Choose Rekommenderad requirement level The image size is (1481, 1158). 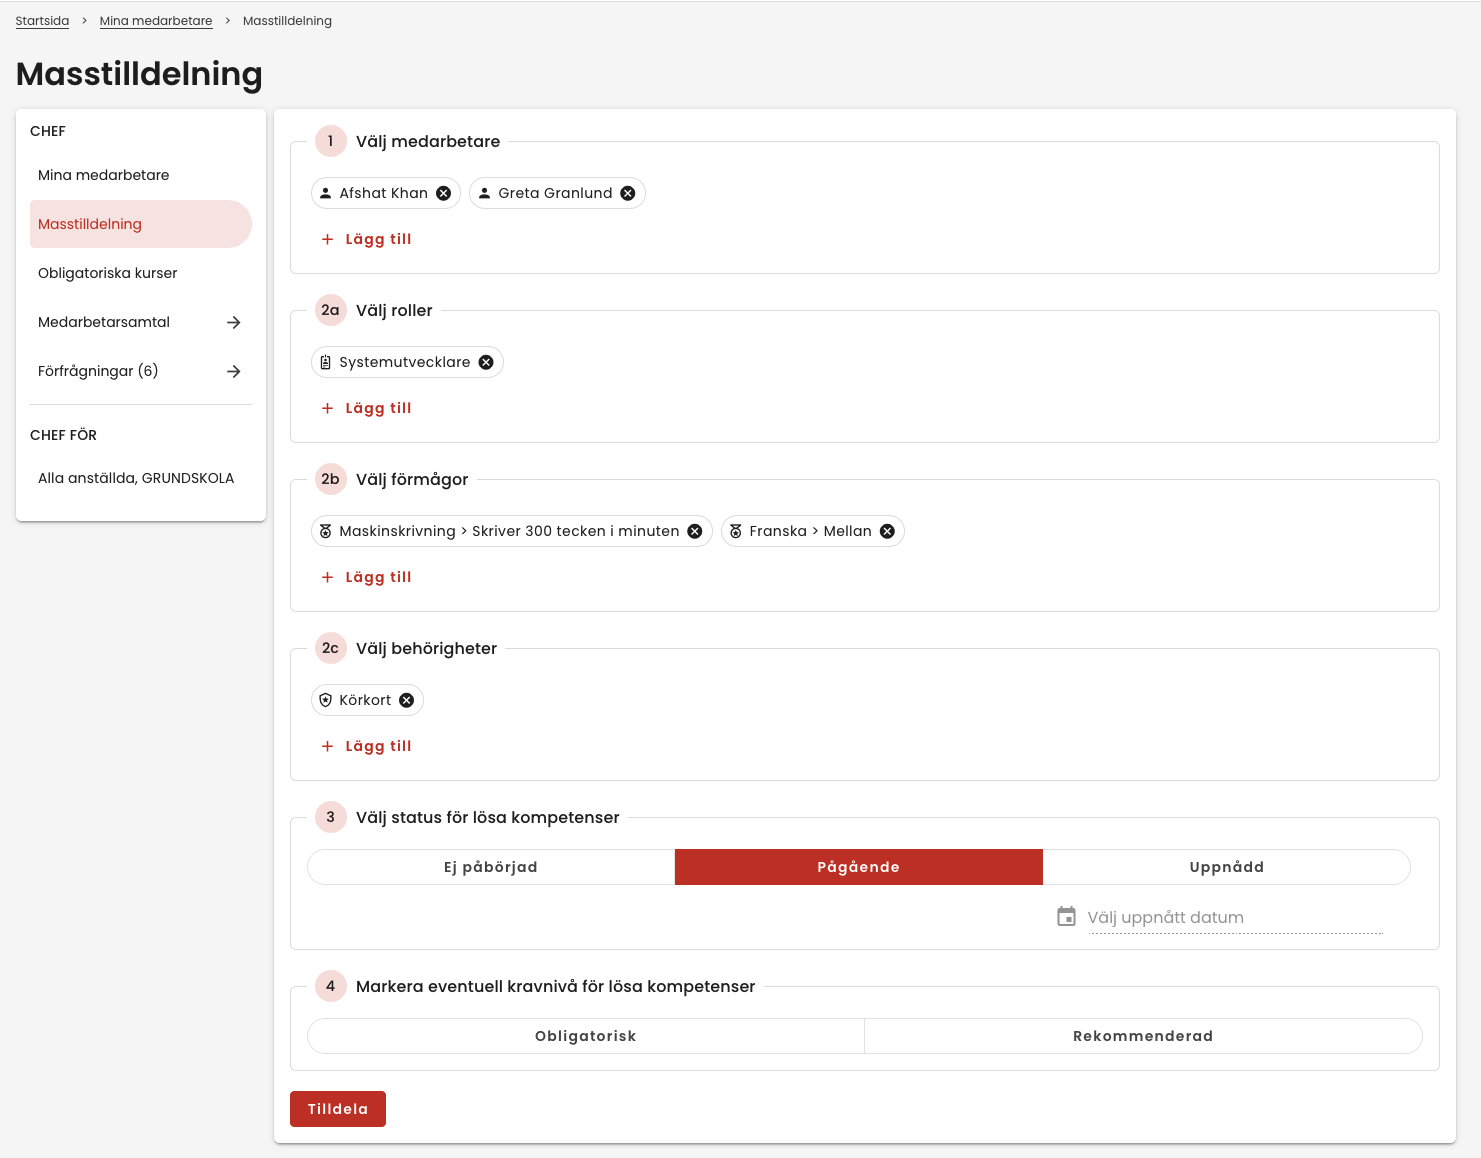point(1142,1036)
